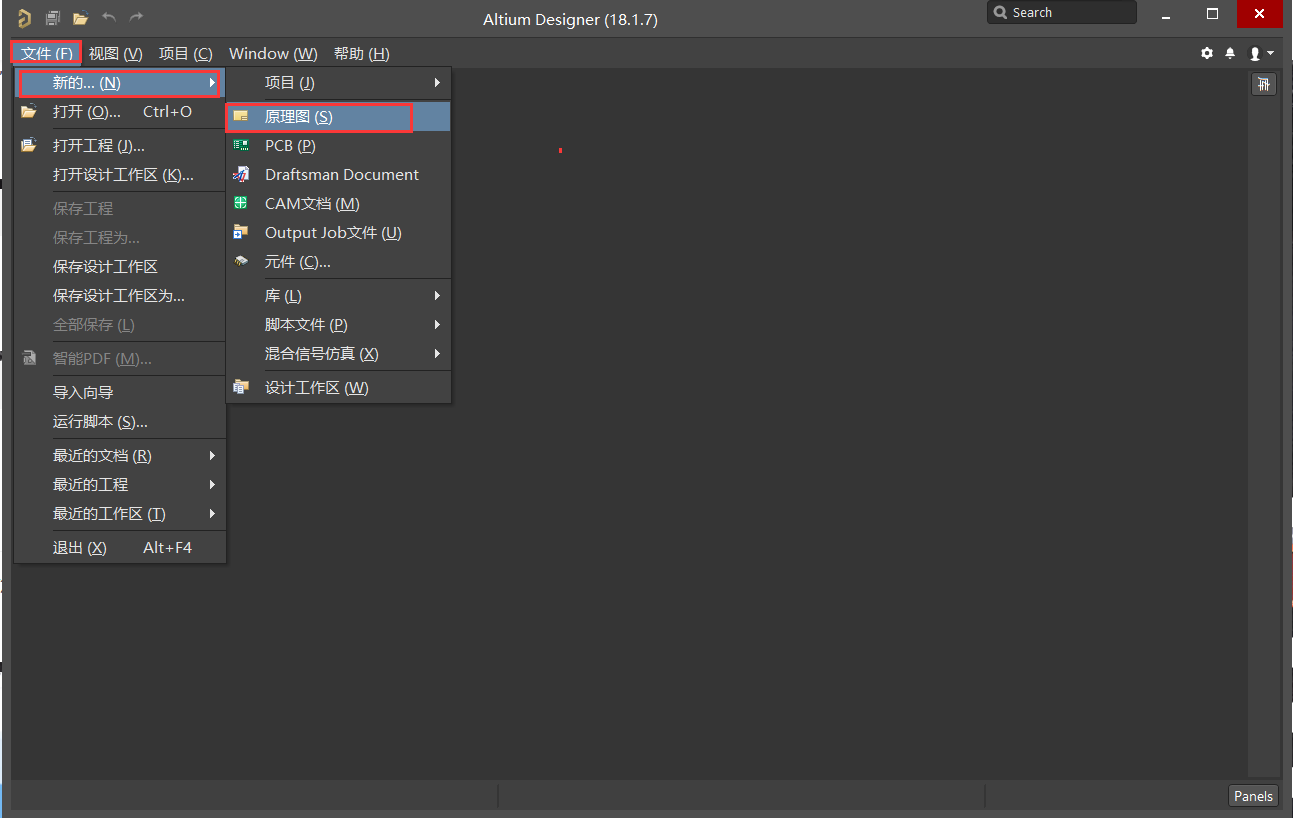Open the user account icon

click(1255, 53)
